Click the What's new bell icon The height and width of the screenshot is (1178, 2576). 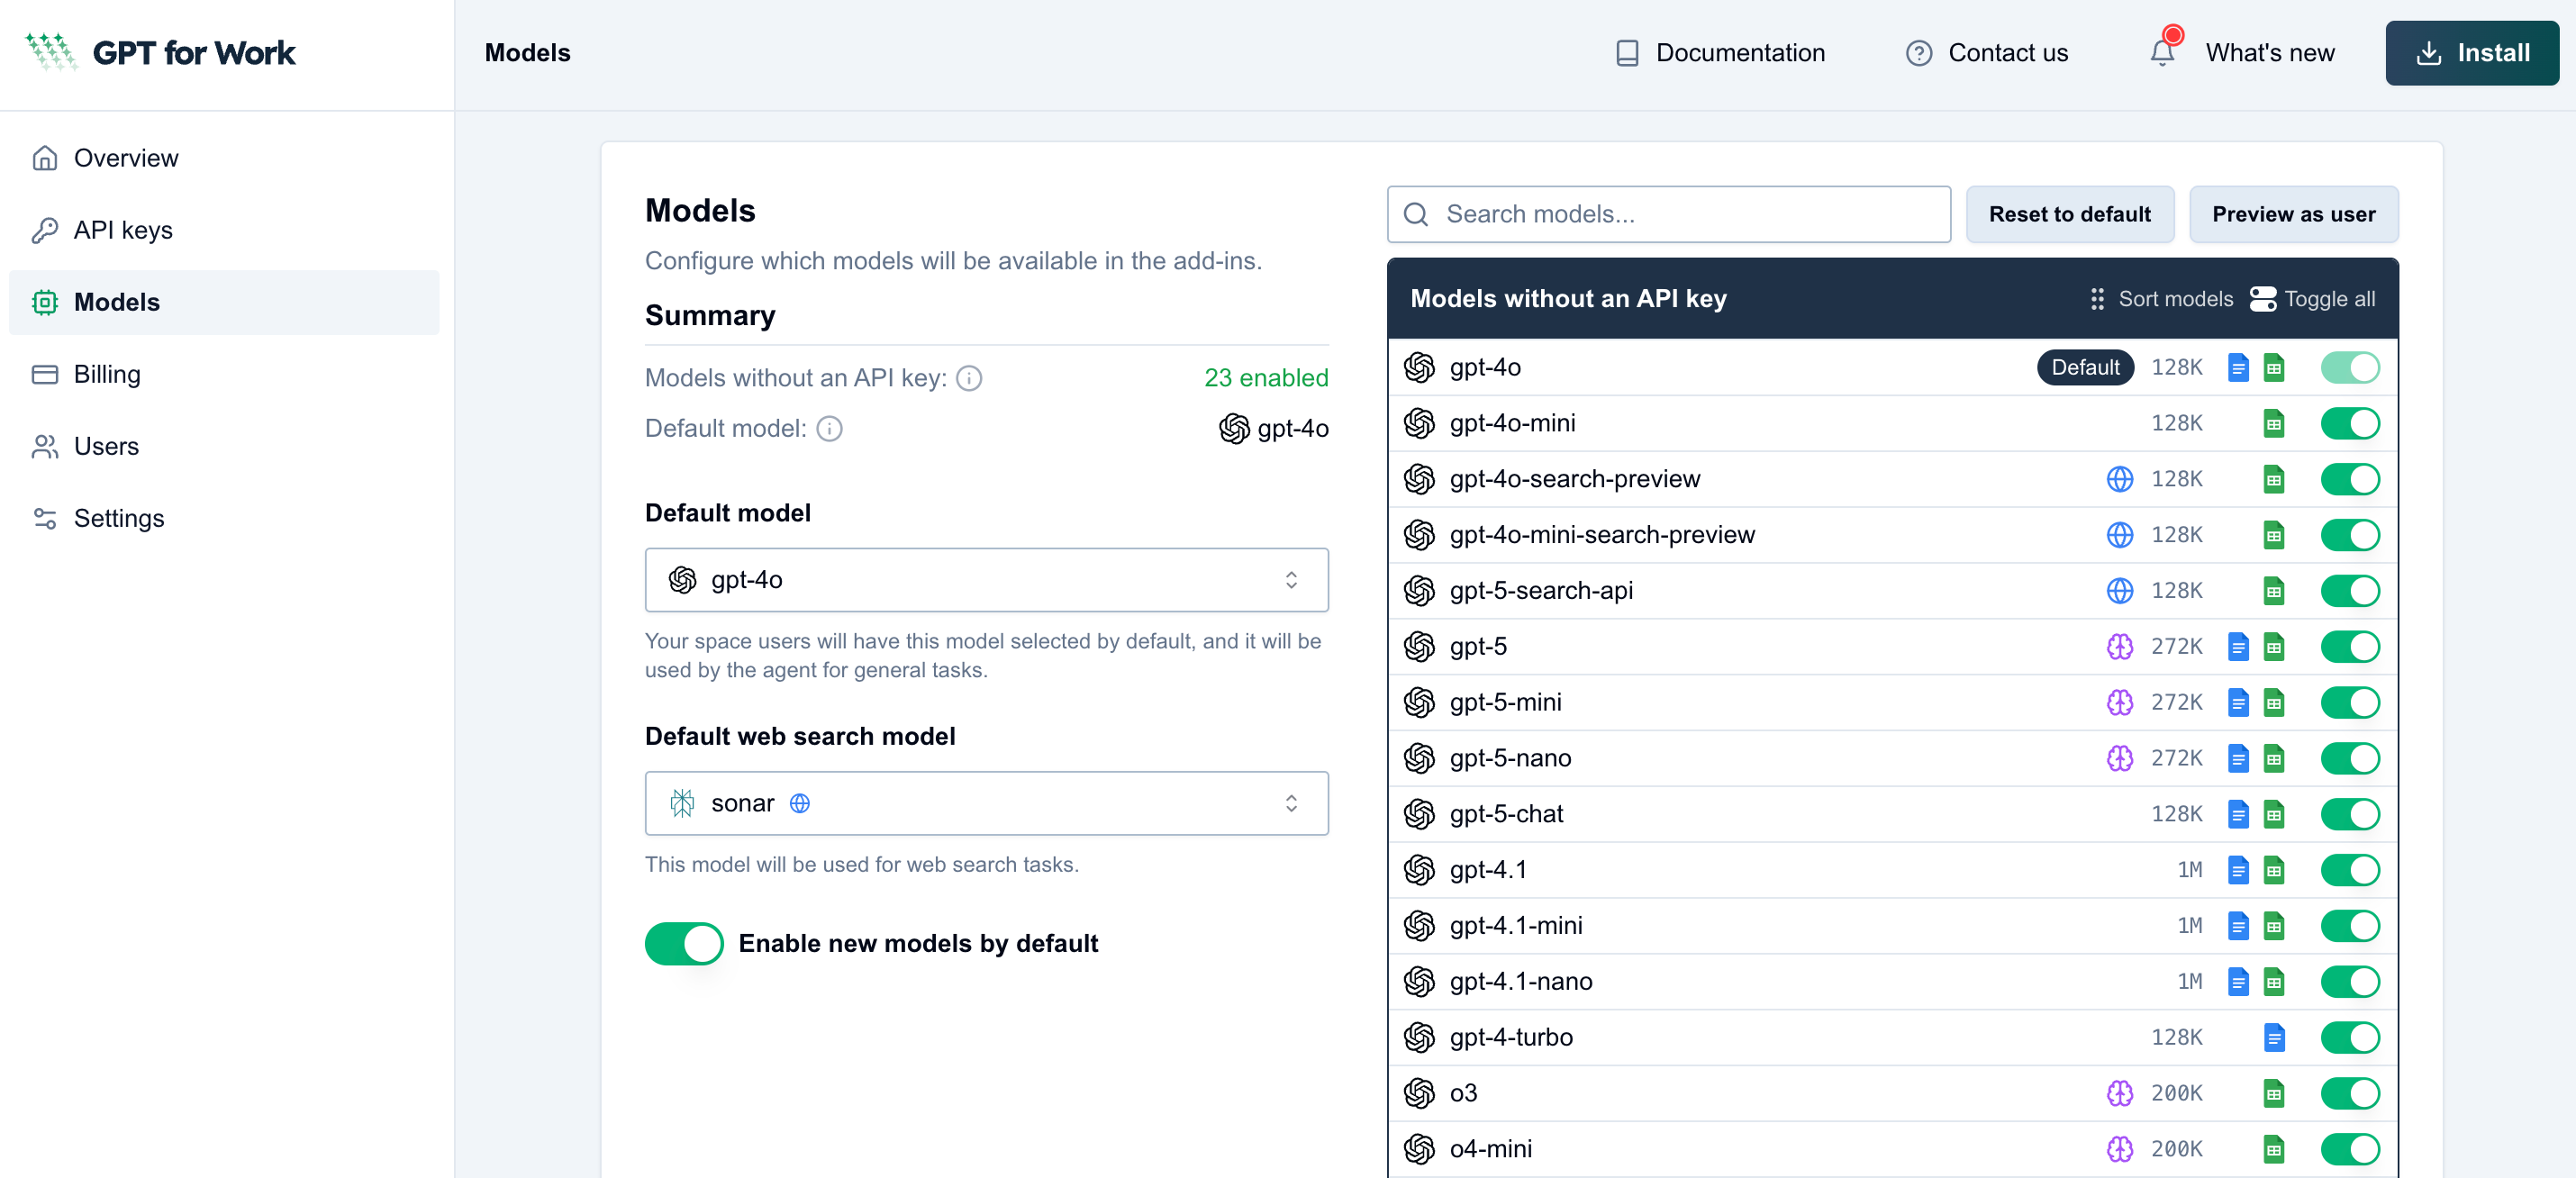point(2162,52)
